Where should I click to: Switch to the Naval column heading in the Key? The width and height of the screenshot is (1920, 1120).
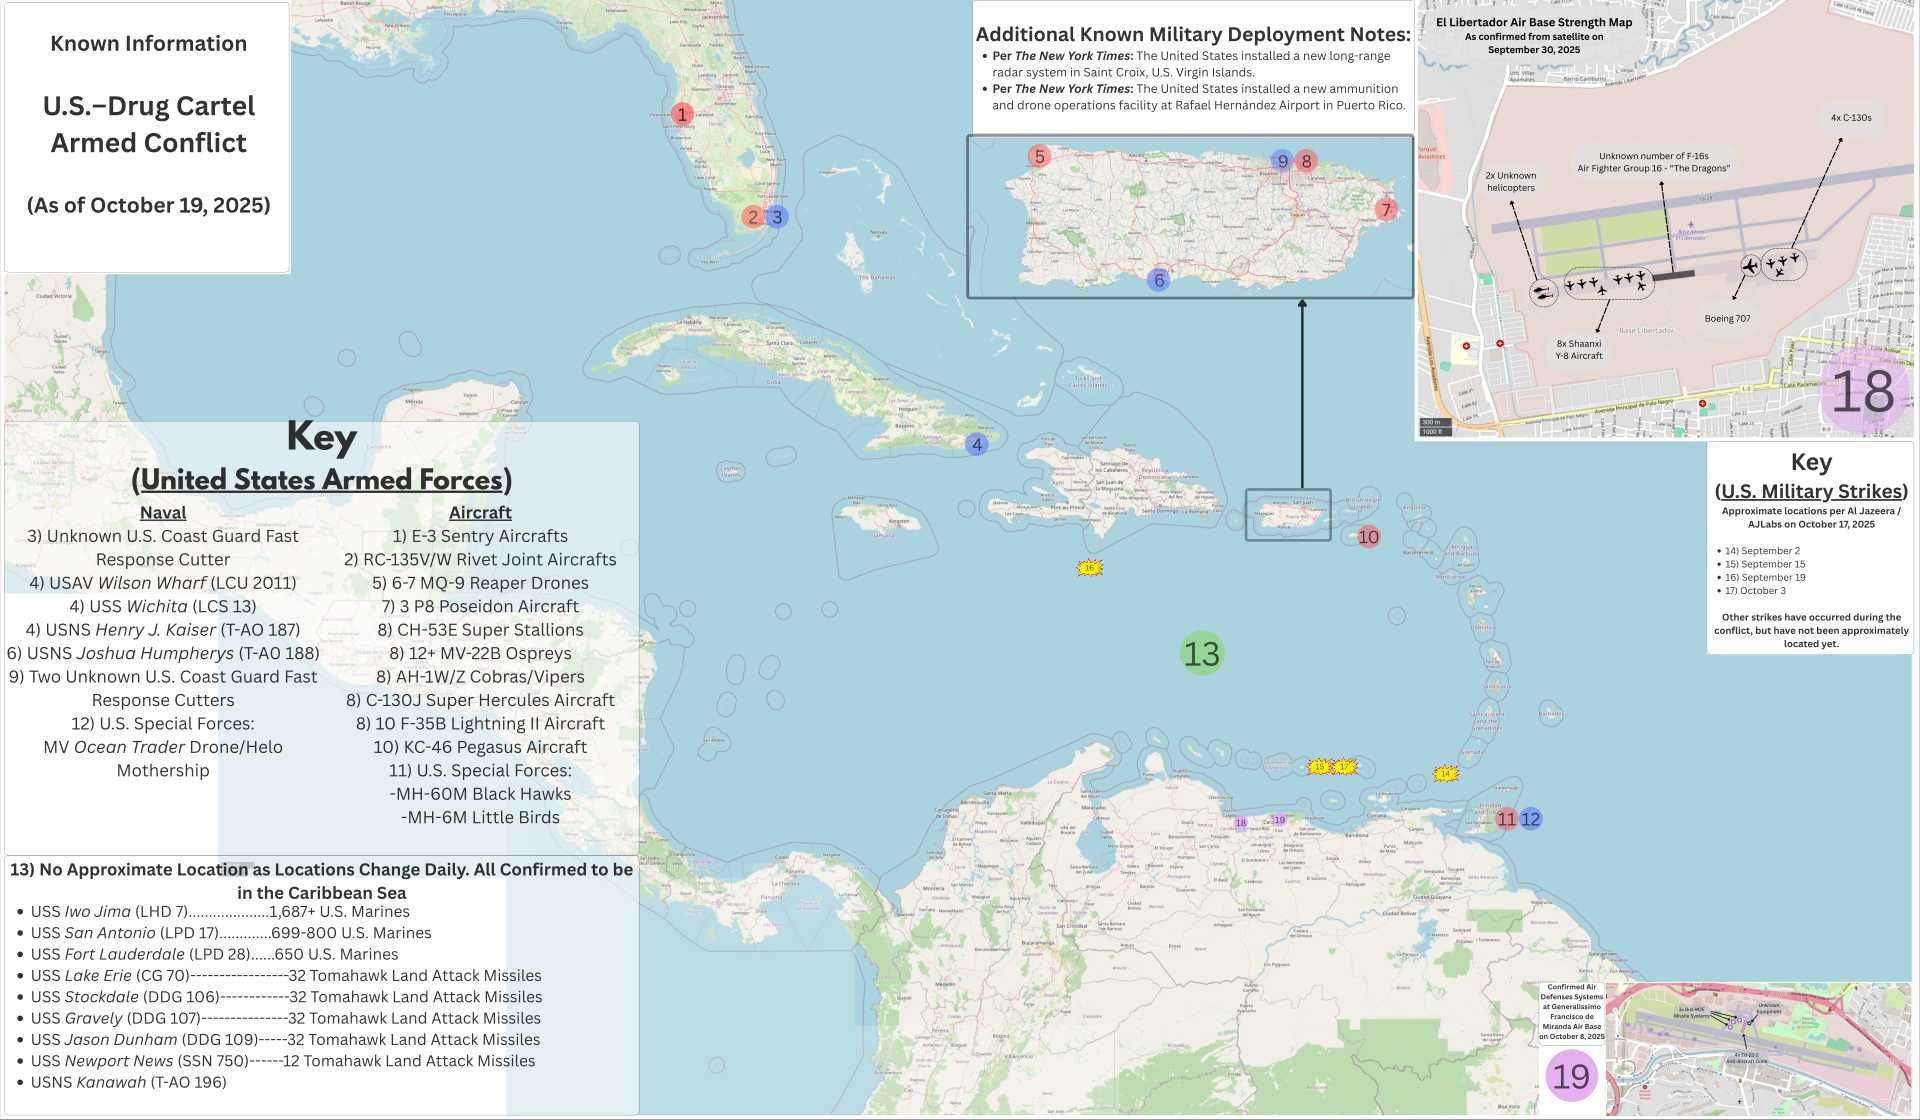[x=162, y=512]
